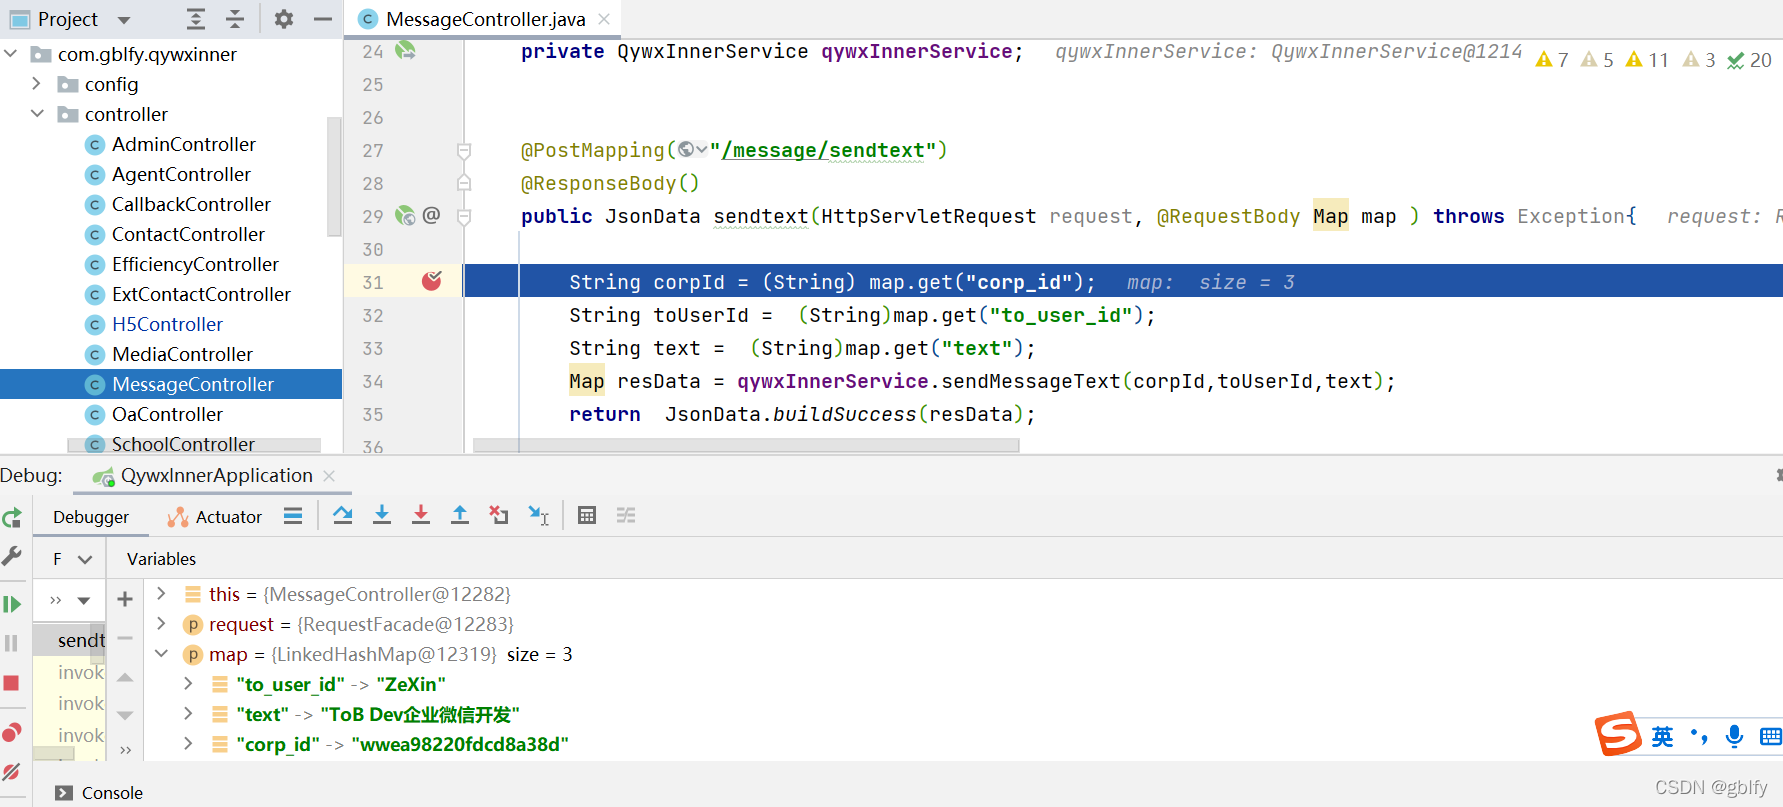Select the sendt stack frame
This screenshot has height=807, width=1783.
pyautogui.click(x=70, y=640)
